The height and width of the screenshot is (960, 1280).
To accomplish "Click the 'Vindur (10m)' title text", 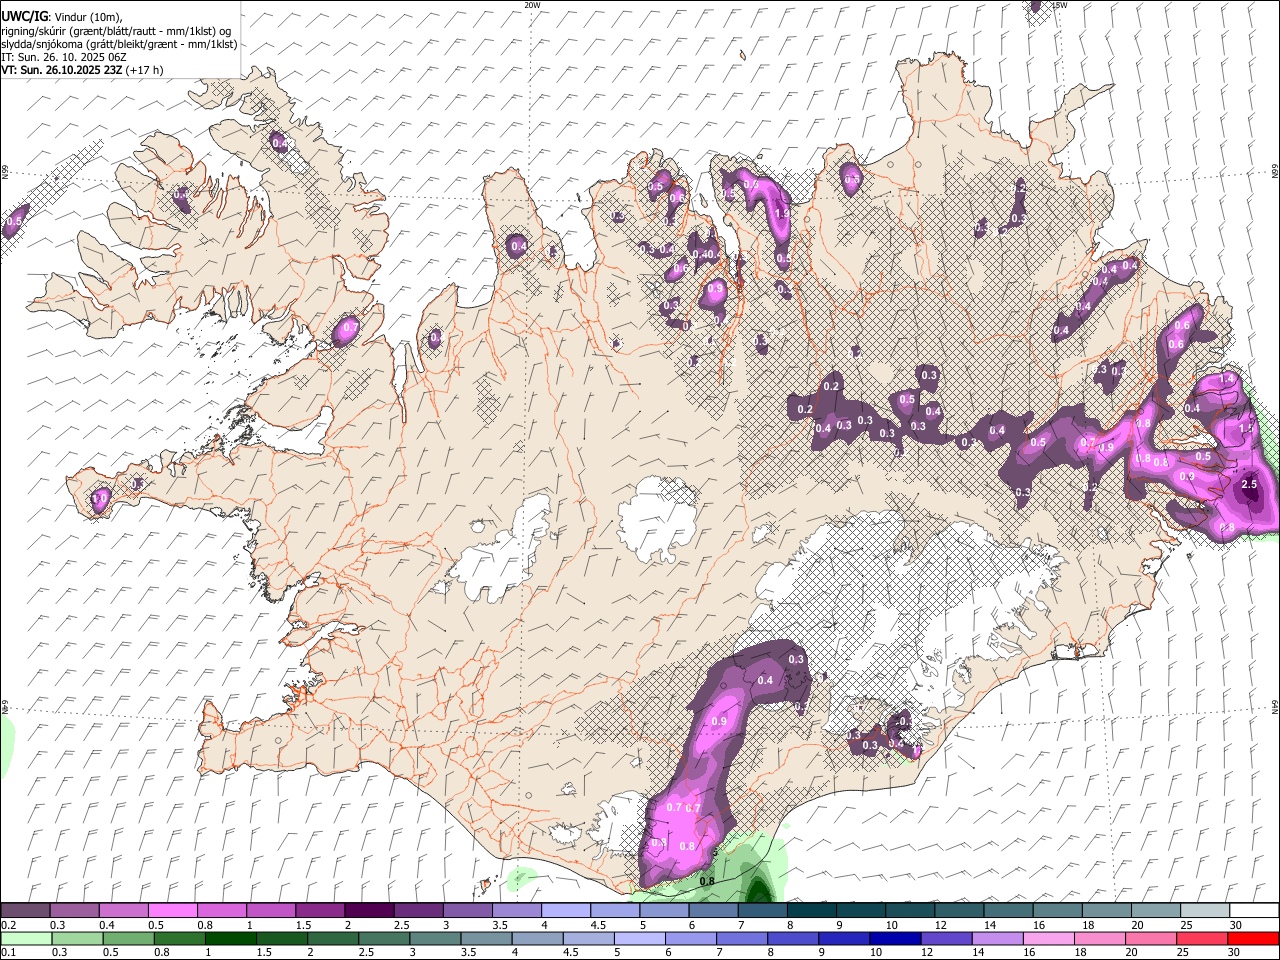I will tap(87, 16).
